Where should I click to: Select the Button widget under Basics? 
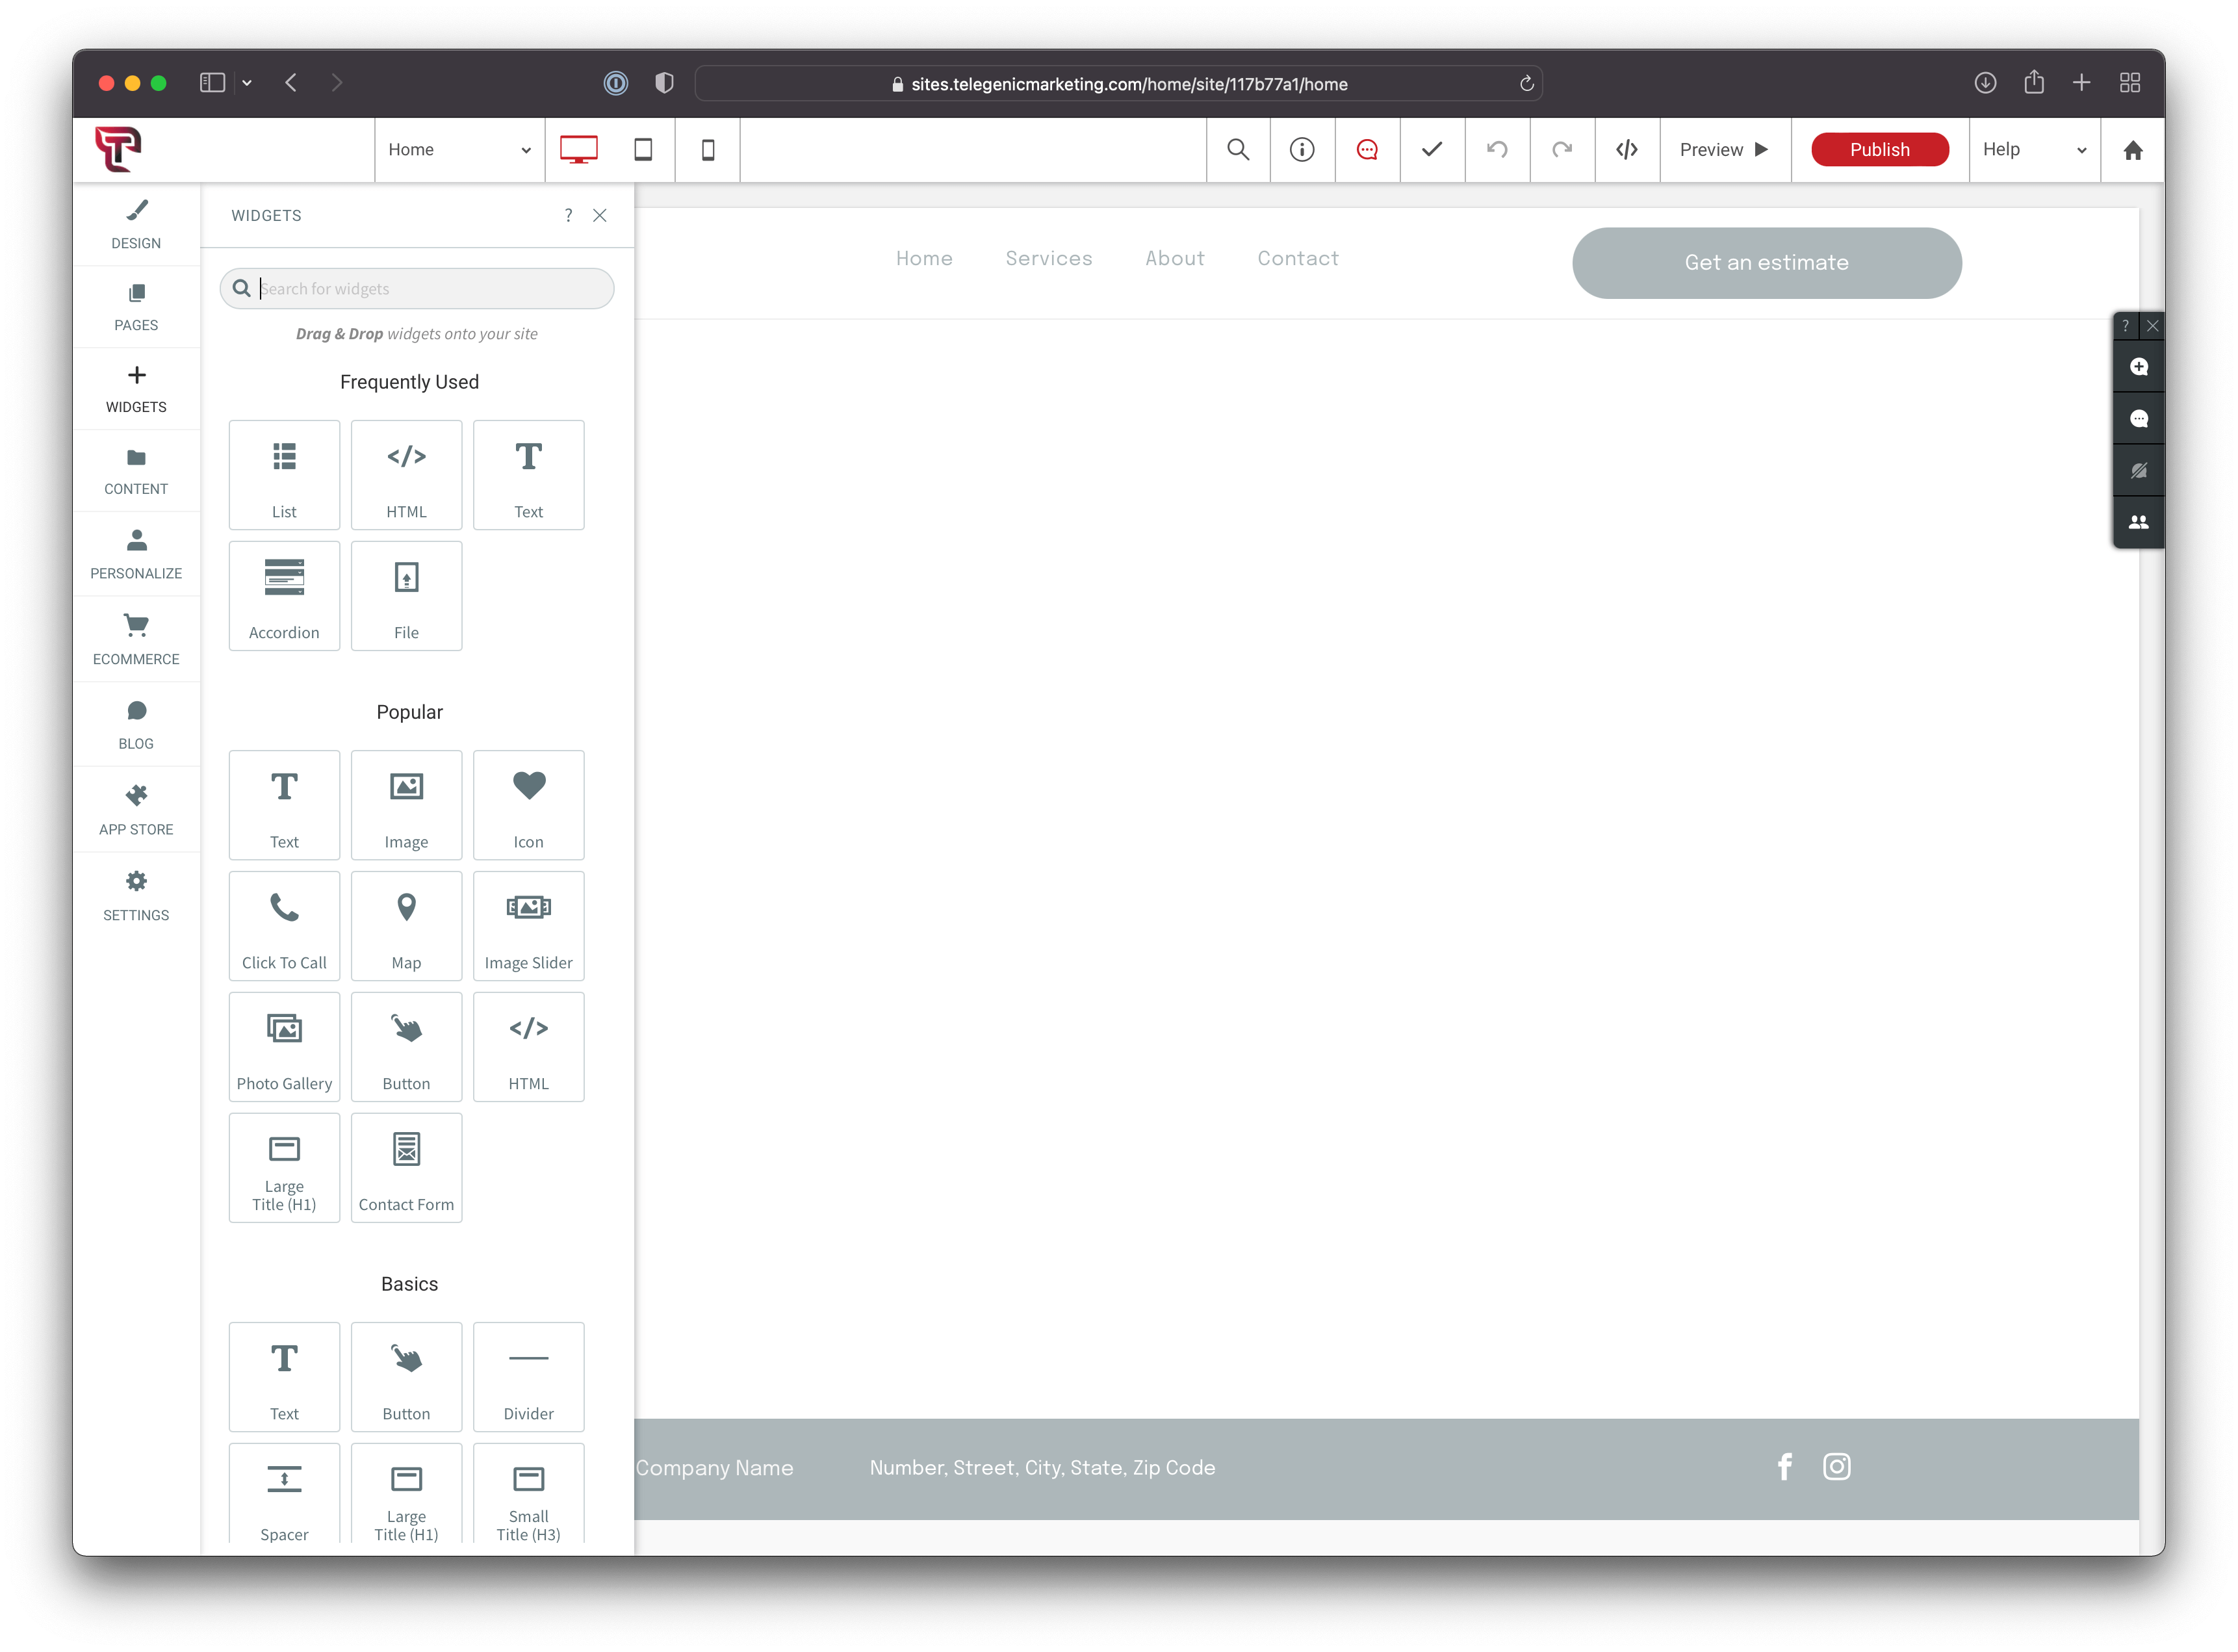pos(406,1377)
